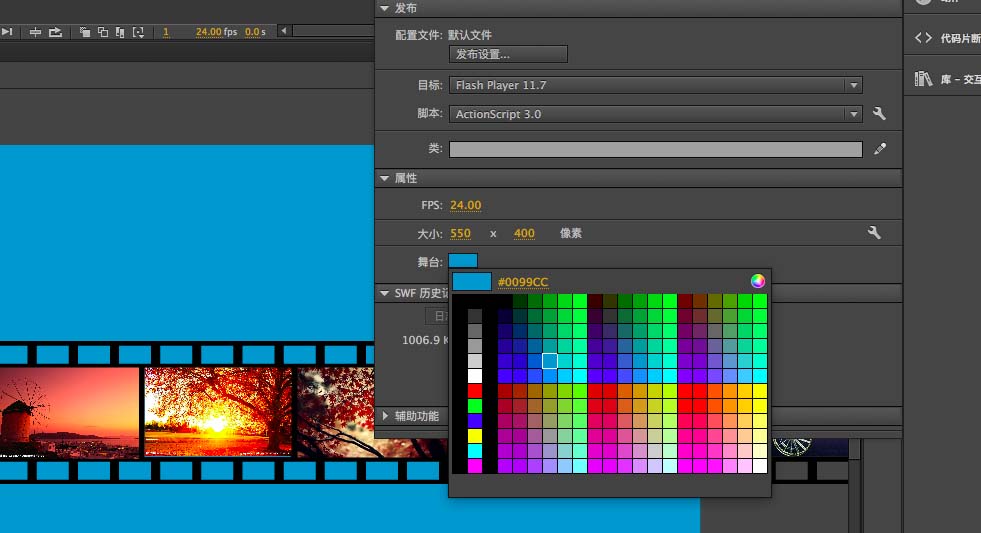This screenshot has height=533, width=981.
Task: Enable onion skin outlines icon
Action: [x=103, y=32]
